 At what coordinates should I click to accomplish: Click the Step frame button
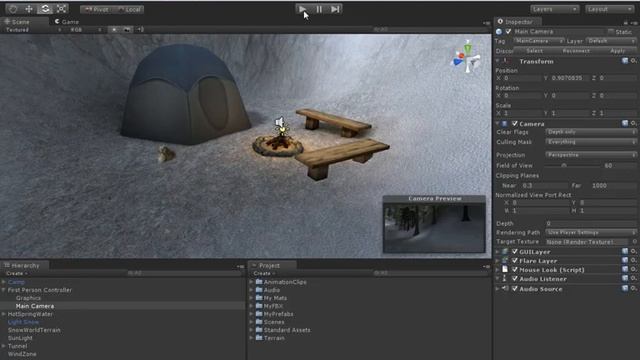coord(335,9)
